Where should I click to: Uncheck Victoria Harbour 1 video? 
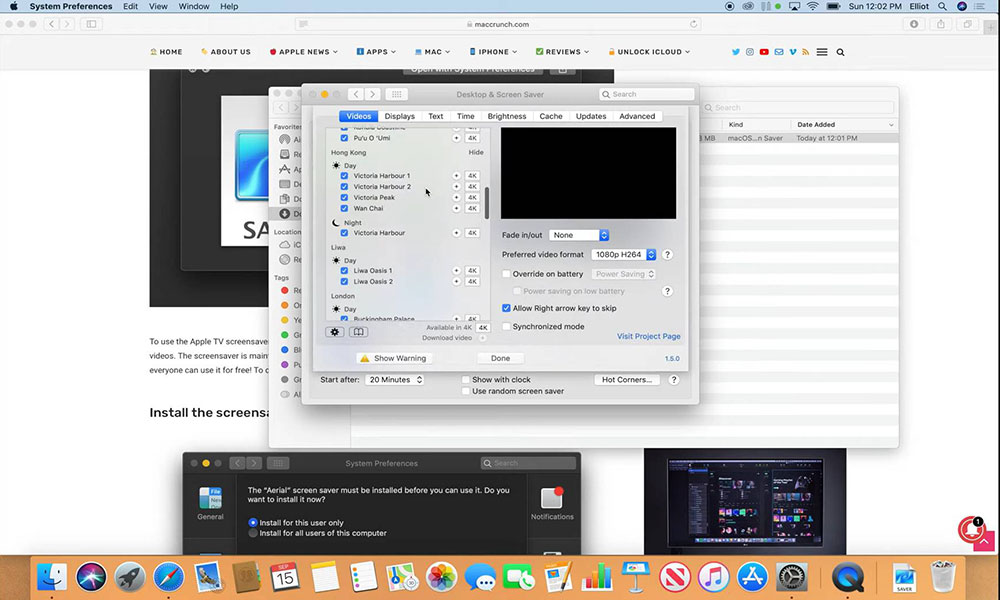(344, 175)
